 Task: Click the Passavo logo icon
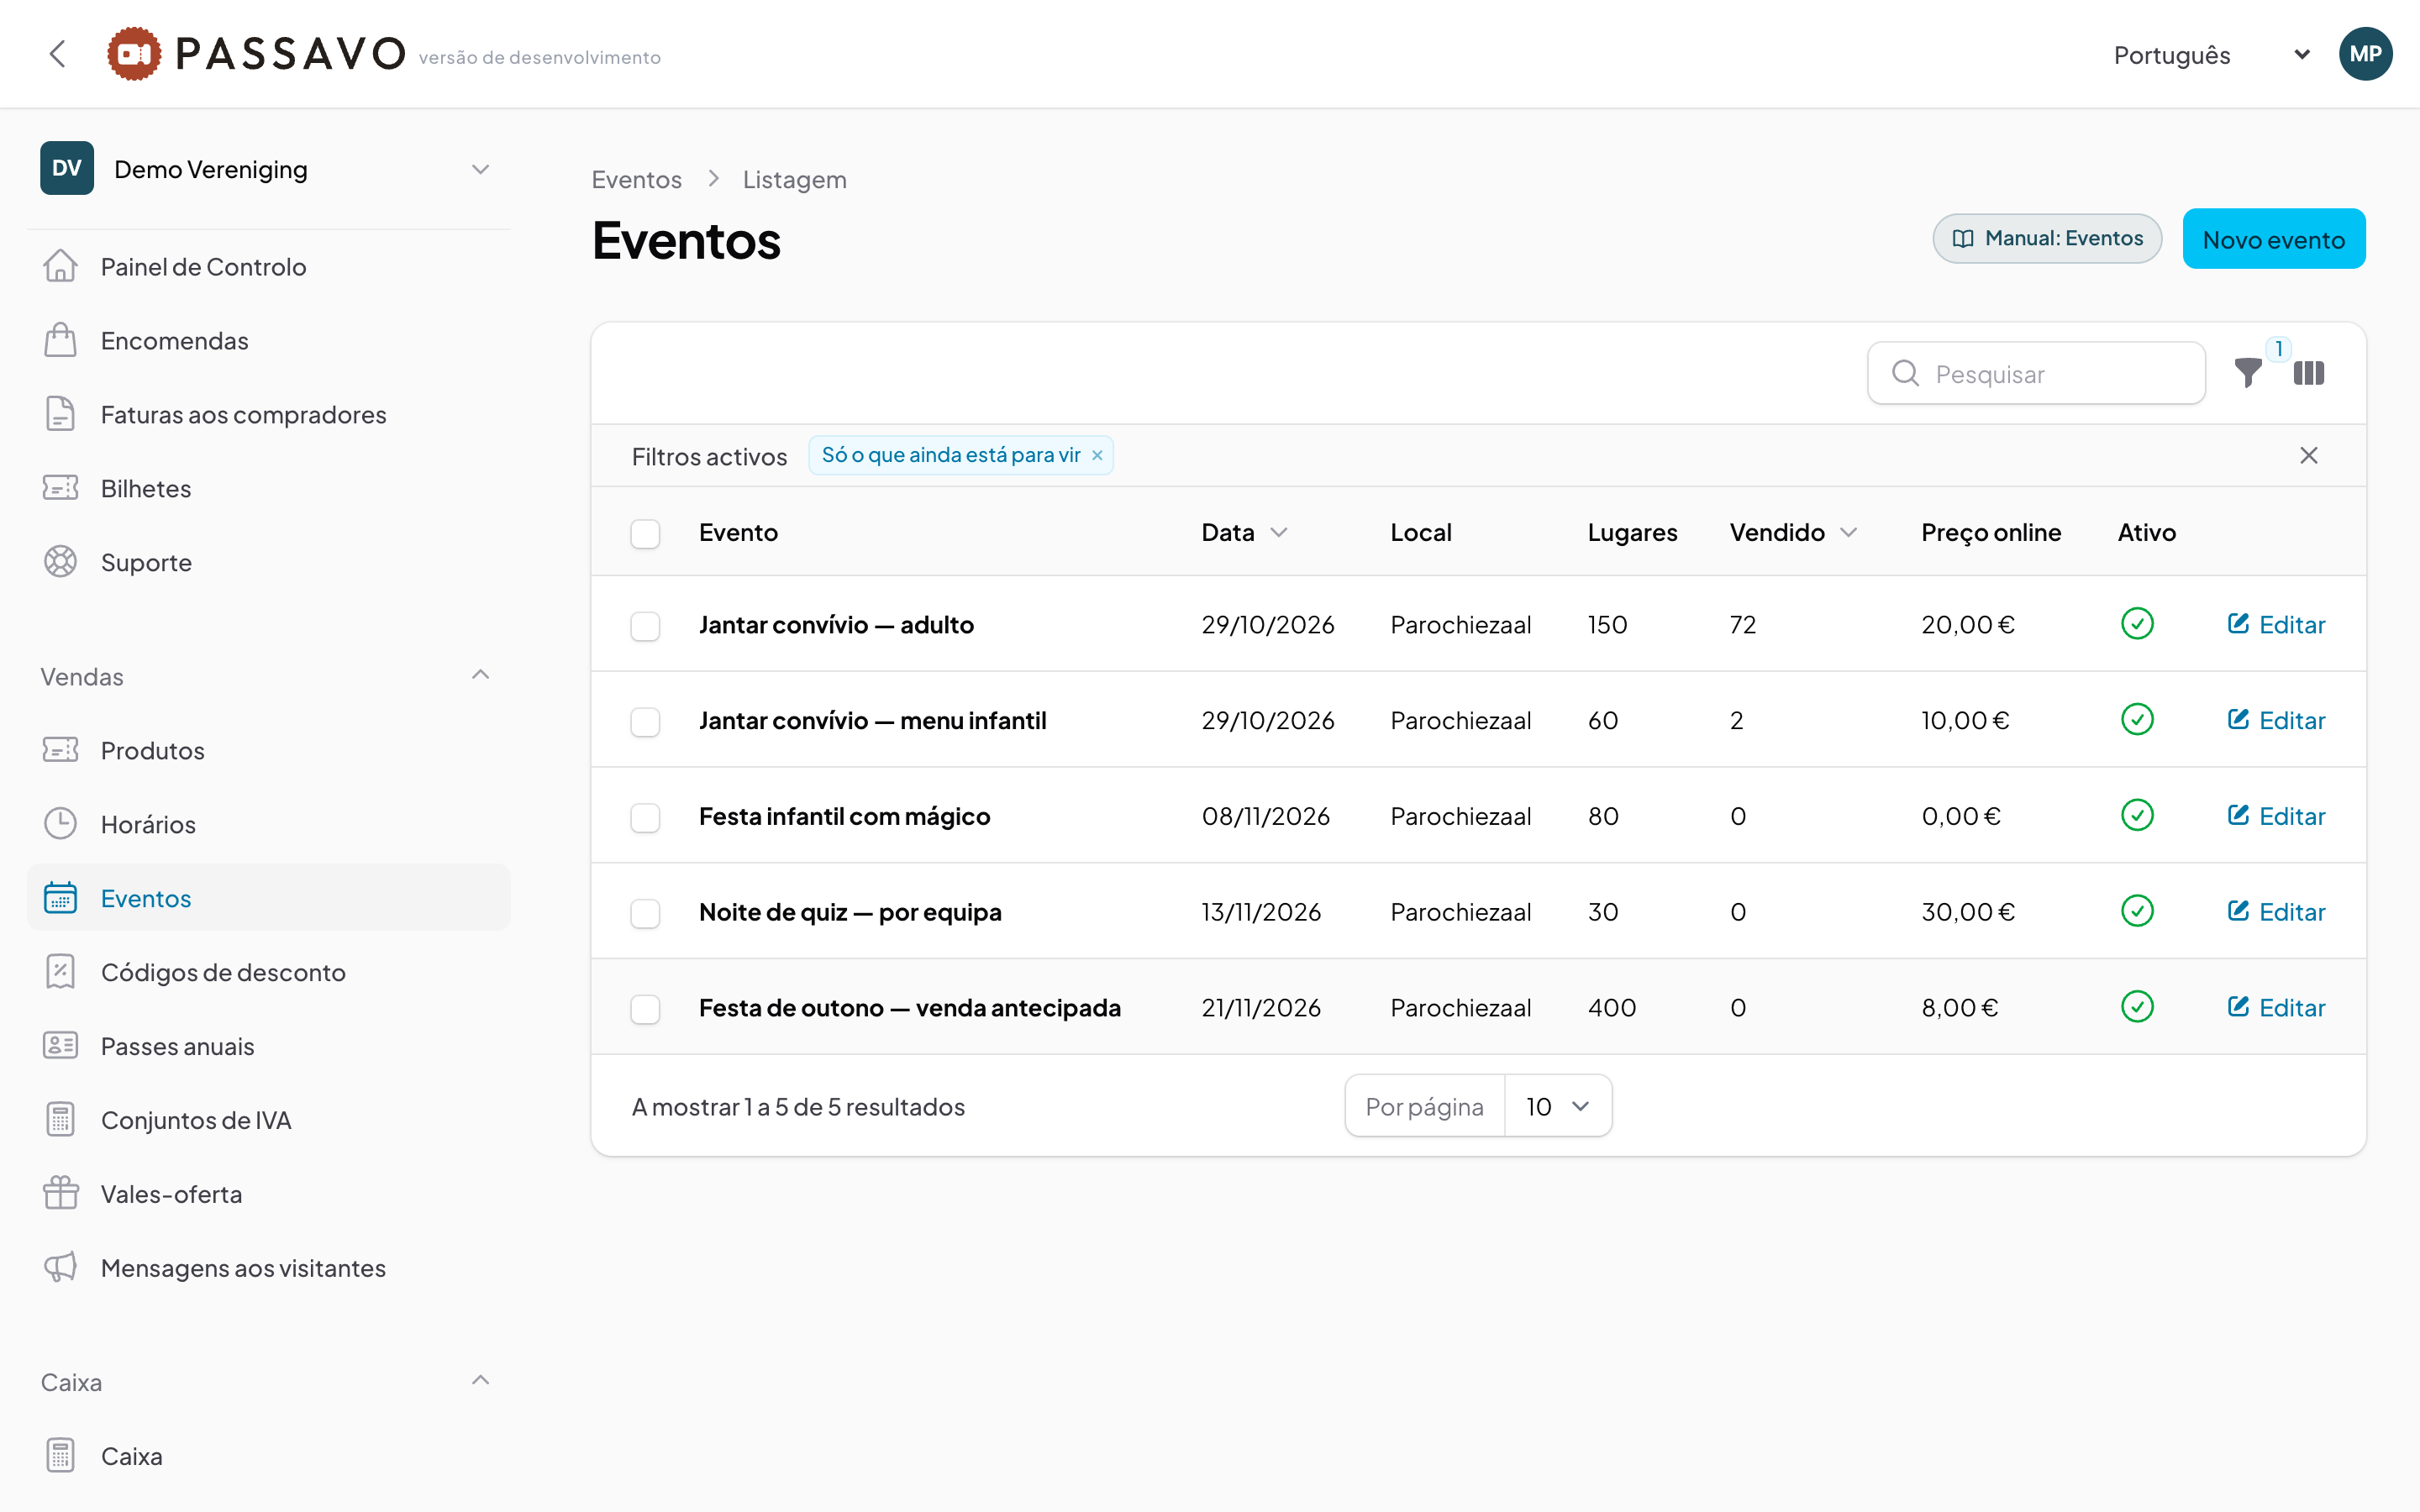point(134,54)
